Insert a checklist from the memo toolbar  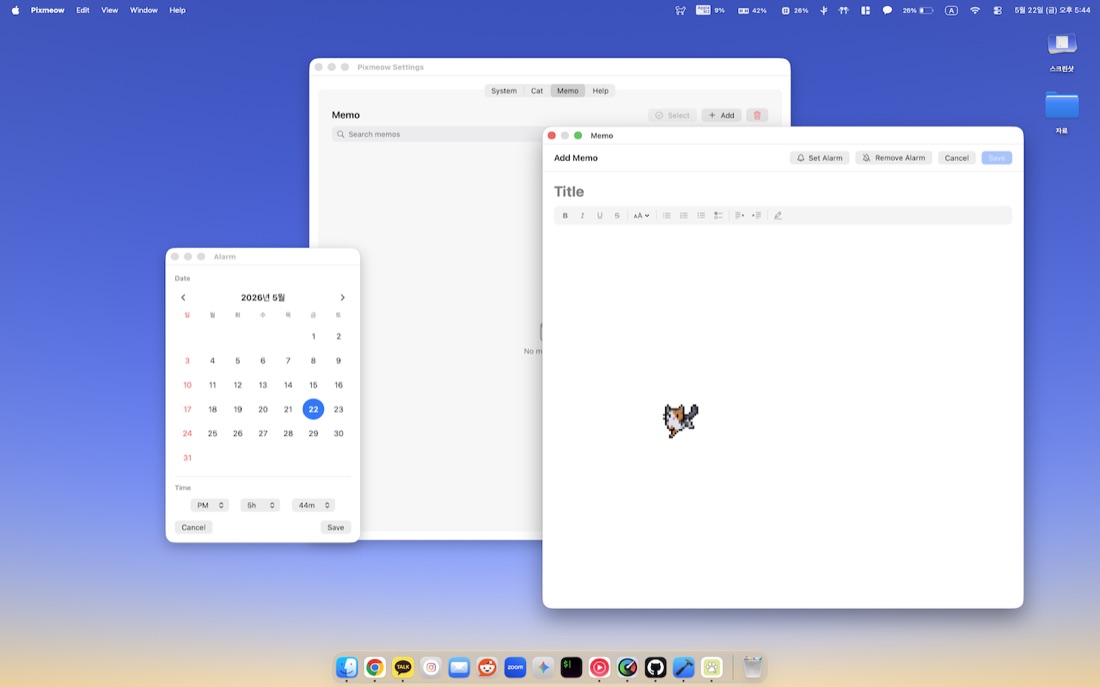click(x=718, y=215)
